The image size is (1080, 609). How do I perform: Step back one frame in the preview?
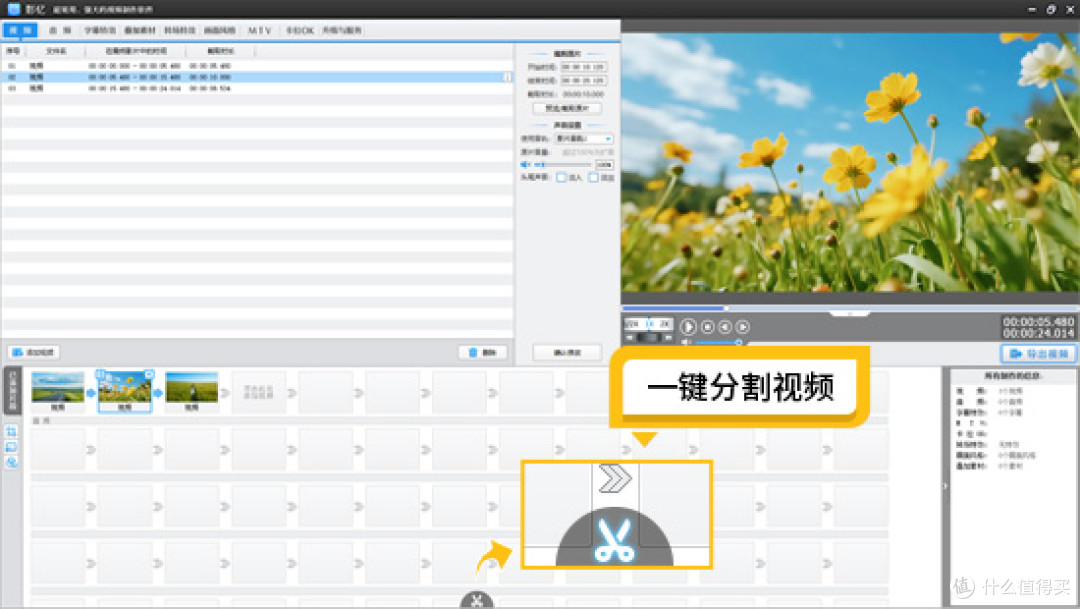pyautogui.click(x=725, y=327)
